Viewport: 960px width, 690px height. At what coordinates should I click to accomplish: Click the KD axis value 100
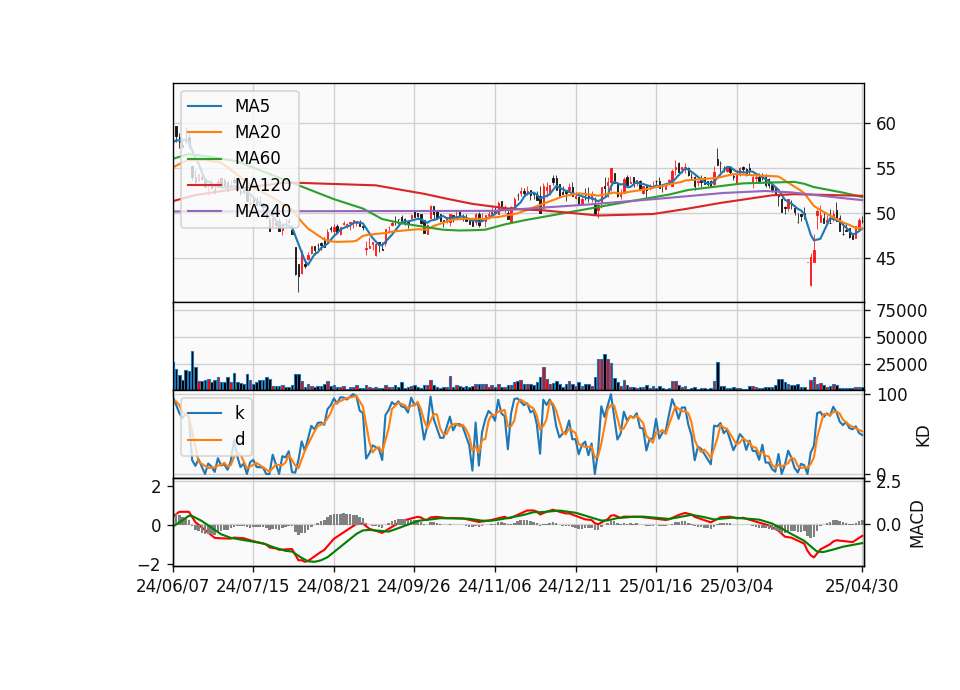(892, 395)
